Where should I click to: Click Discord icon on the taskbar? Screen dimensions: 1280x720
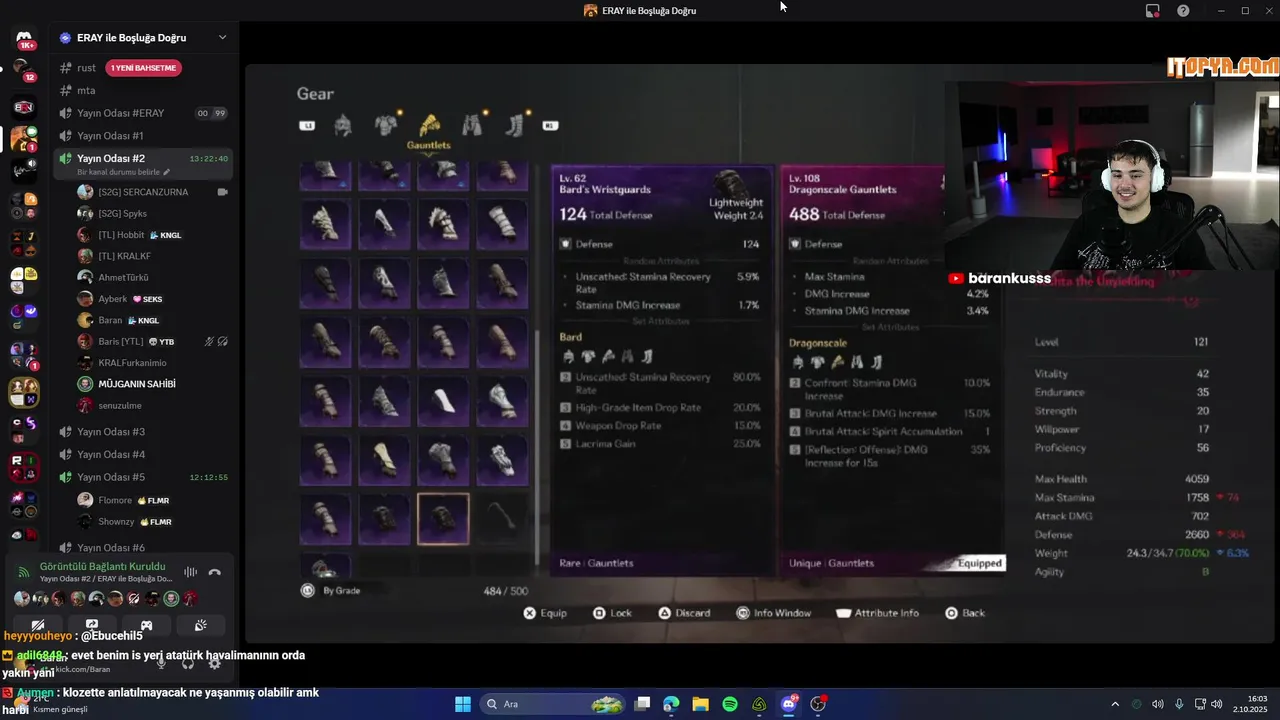[x=789, y=704]
